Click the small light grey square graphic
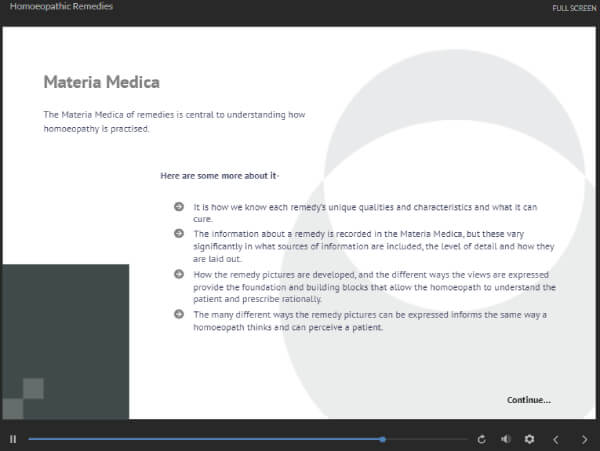600x451 pixels. [33, 389]
